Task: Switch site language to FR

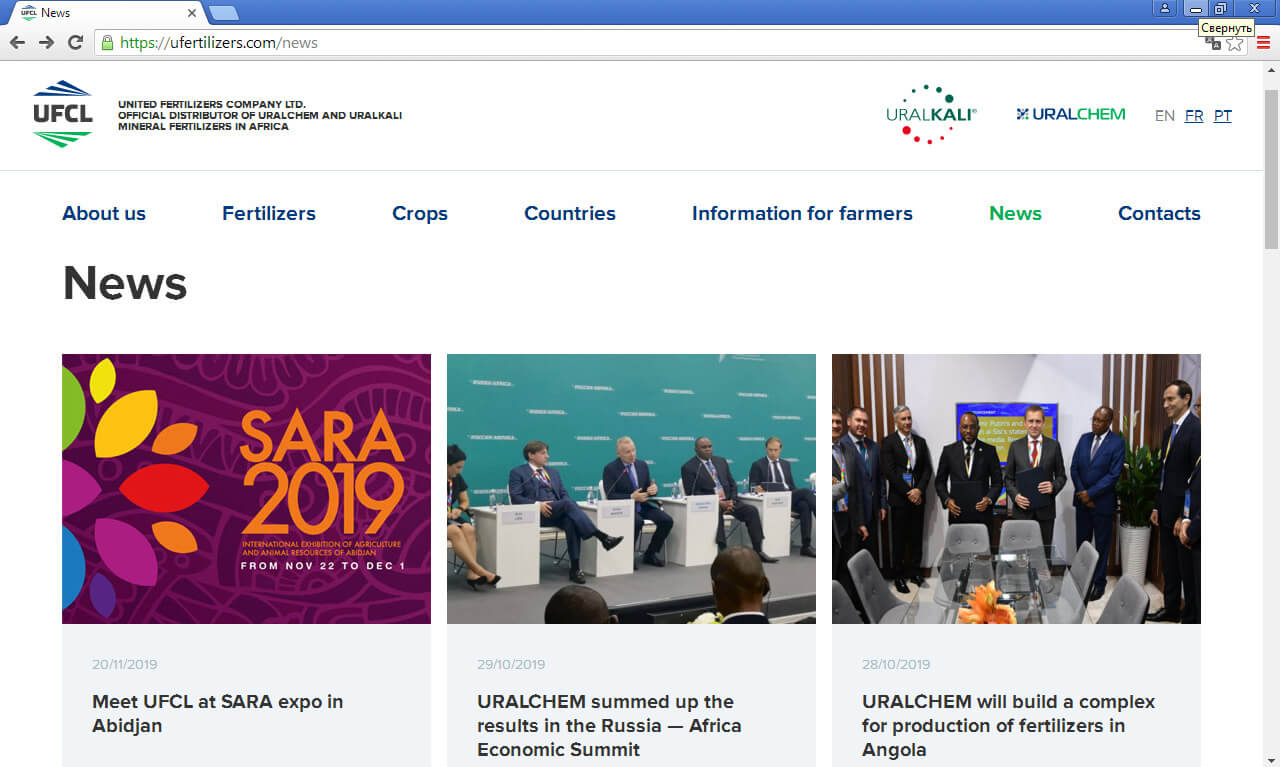Action: pos(1193,116)
